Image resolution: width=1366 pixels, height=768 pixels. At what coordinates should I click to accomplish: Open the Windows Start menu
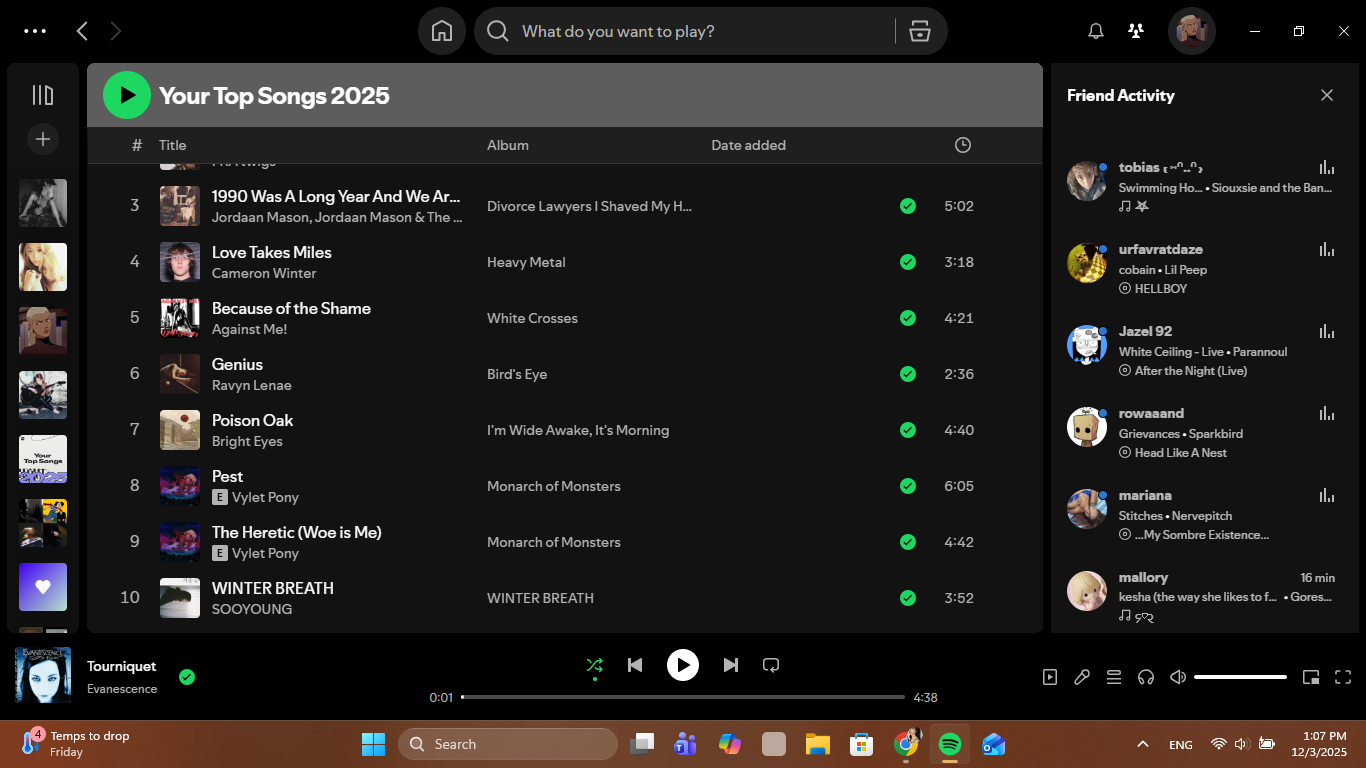[373, 744]
